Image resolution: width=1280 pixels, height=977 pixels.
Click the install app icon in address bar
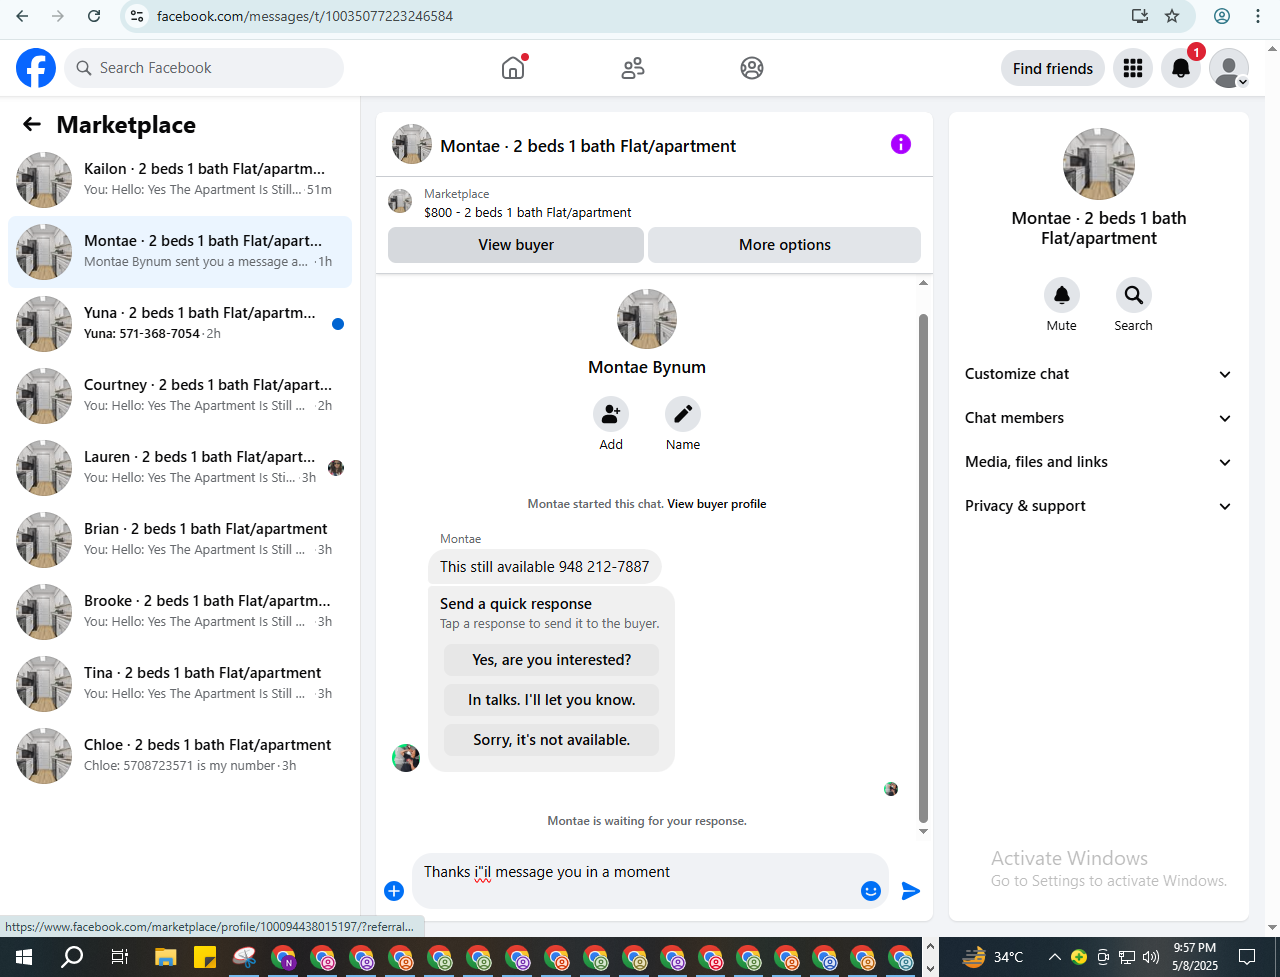(1139, 16)
